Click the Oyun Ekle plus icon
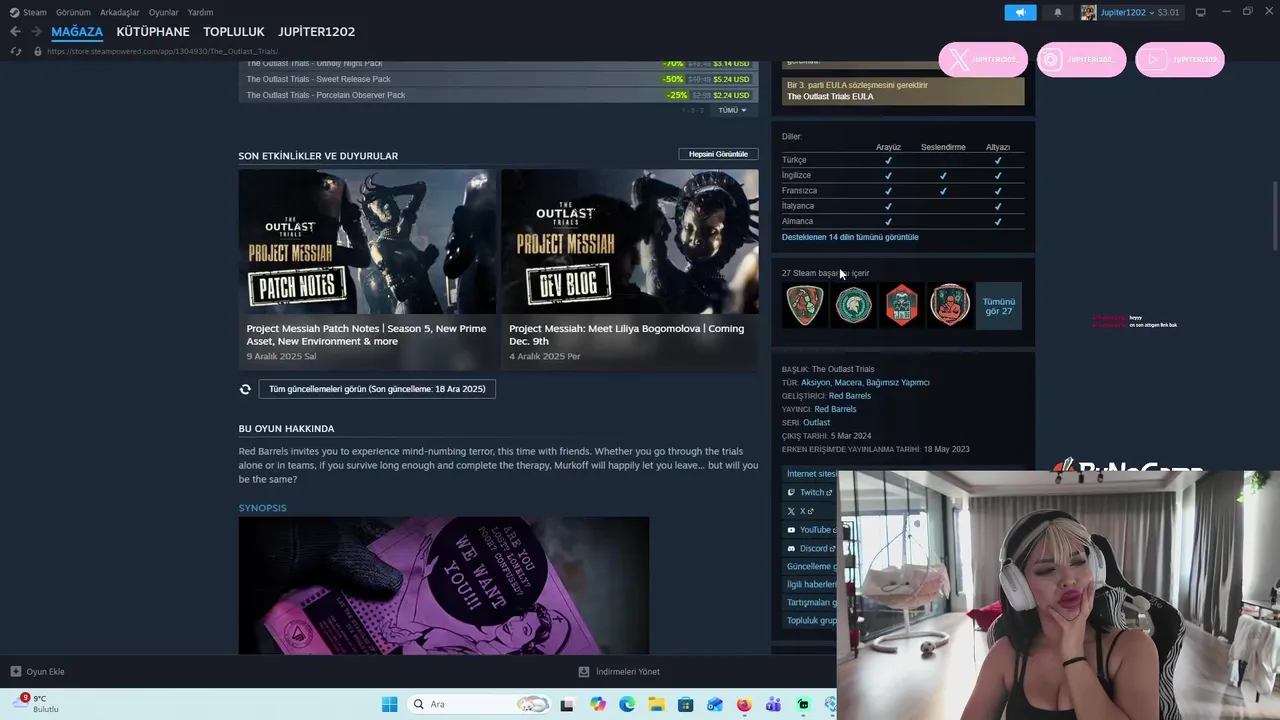The width and height of the screenshot is (1280, 720). 15,672
